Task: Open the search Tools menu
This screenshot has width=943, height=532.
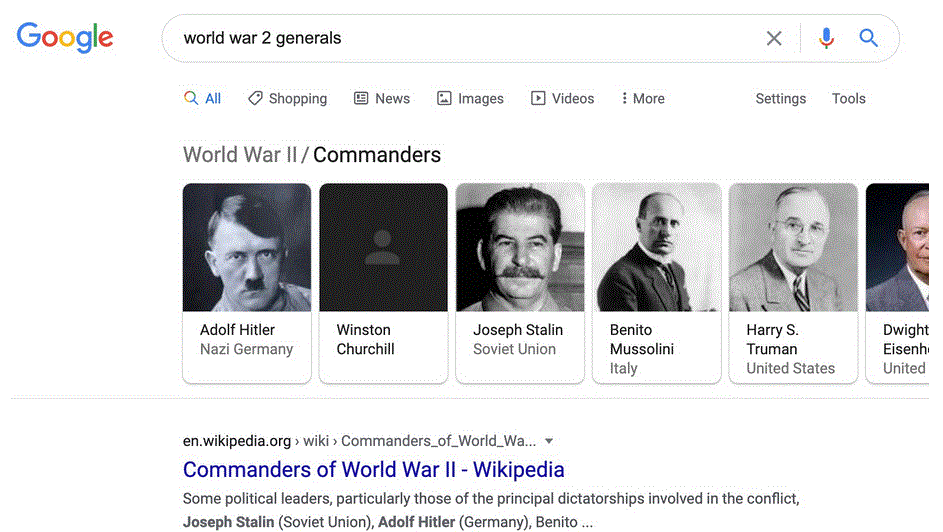Action: coord(848,99)
